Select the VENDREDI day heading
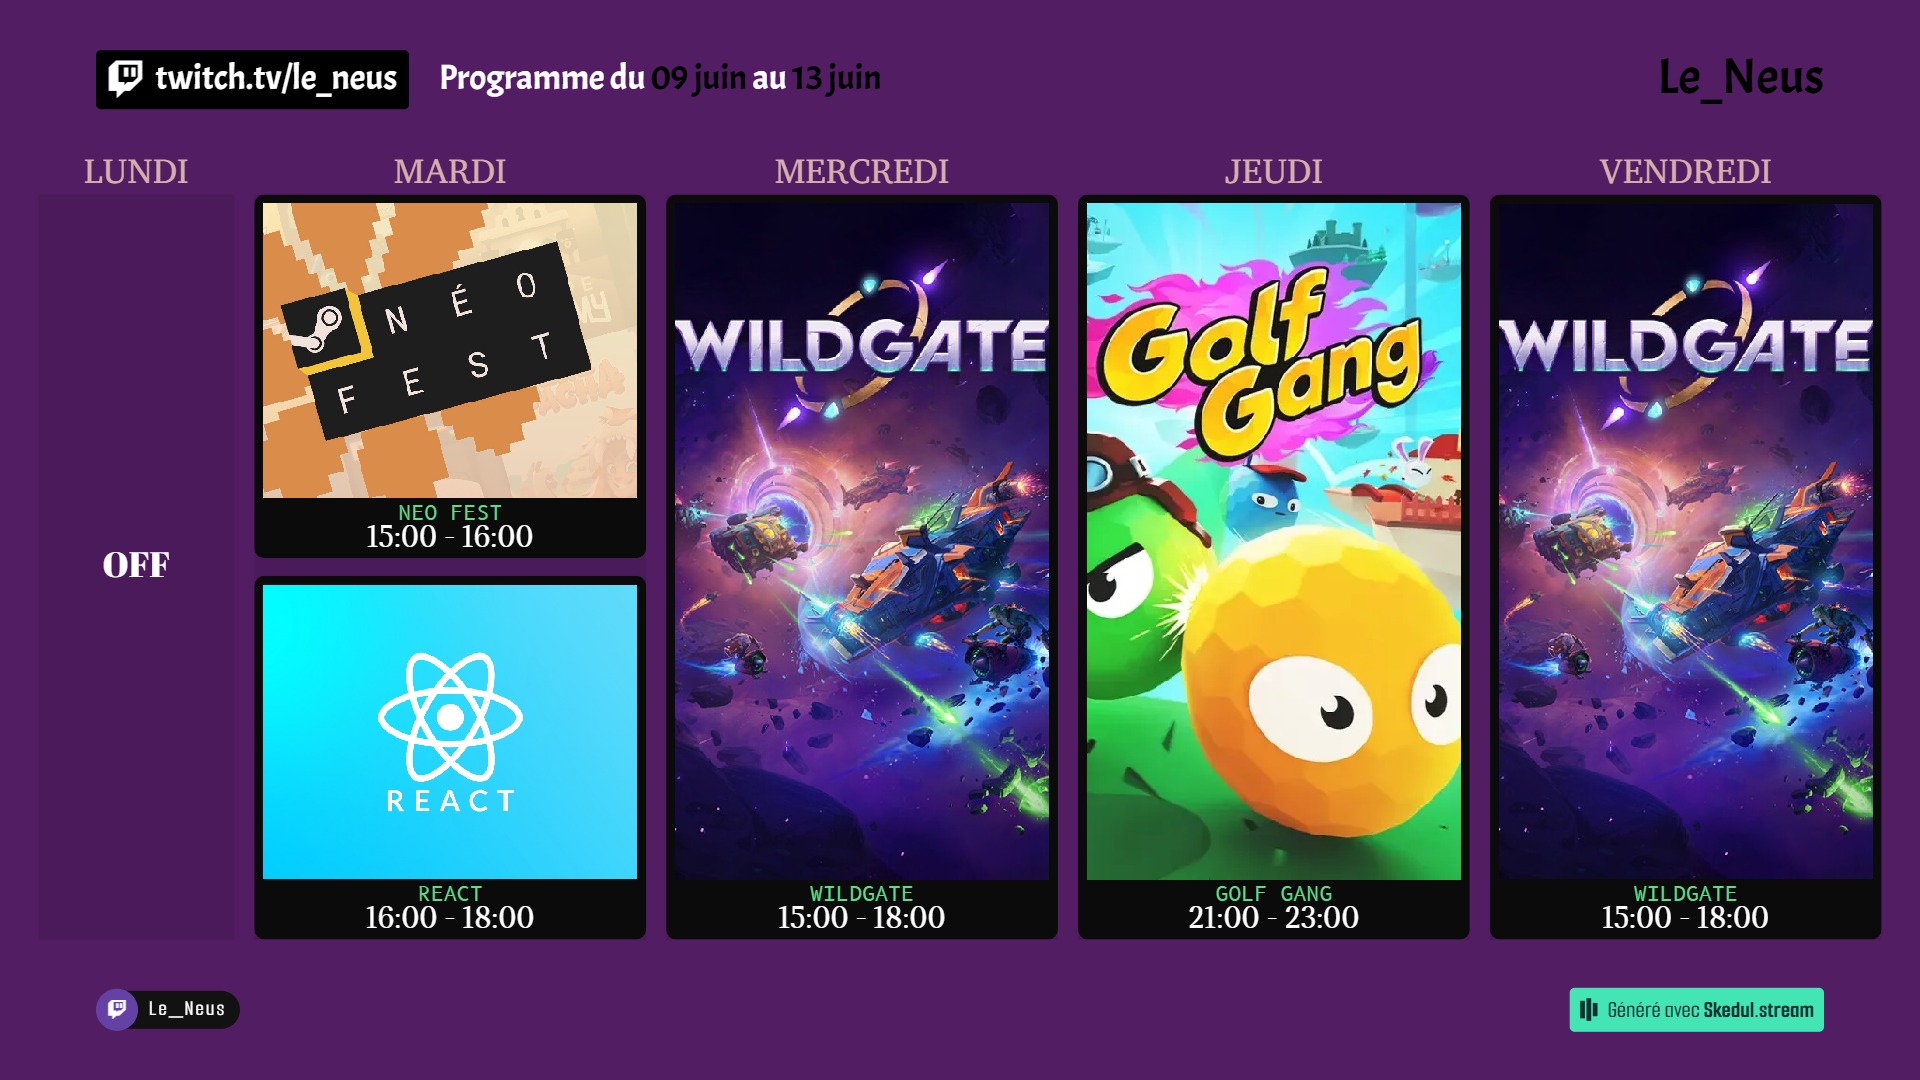 (x=1685, y=172)
